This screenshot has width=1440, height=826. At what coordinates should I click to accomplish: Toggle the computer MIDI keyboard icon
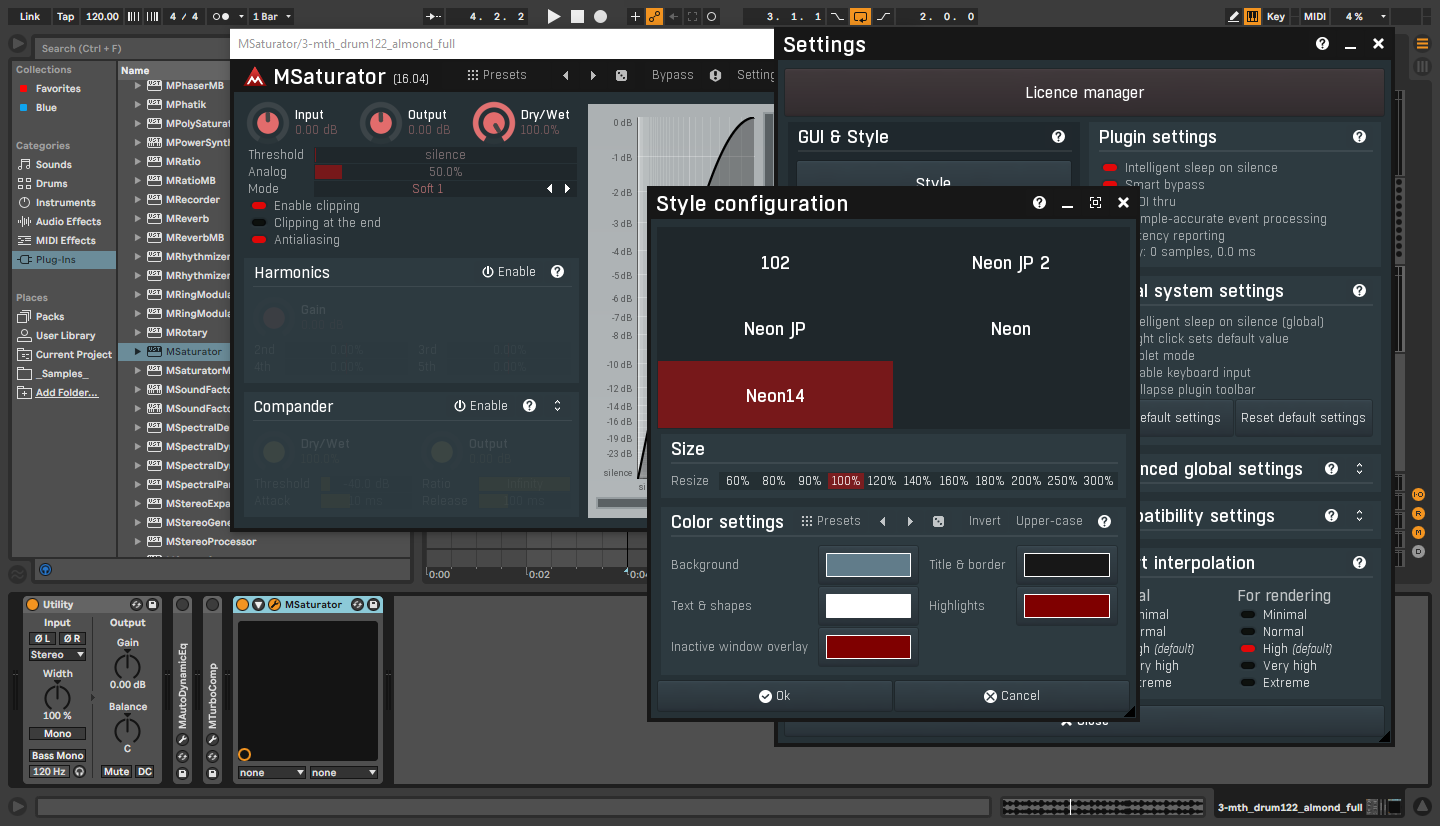coord(1254,16)
